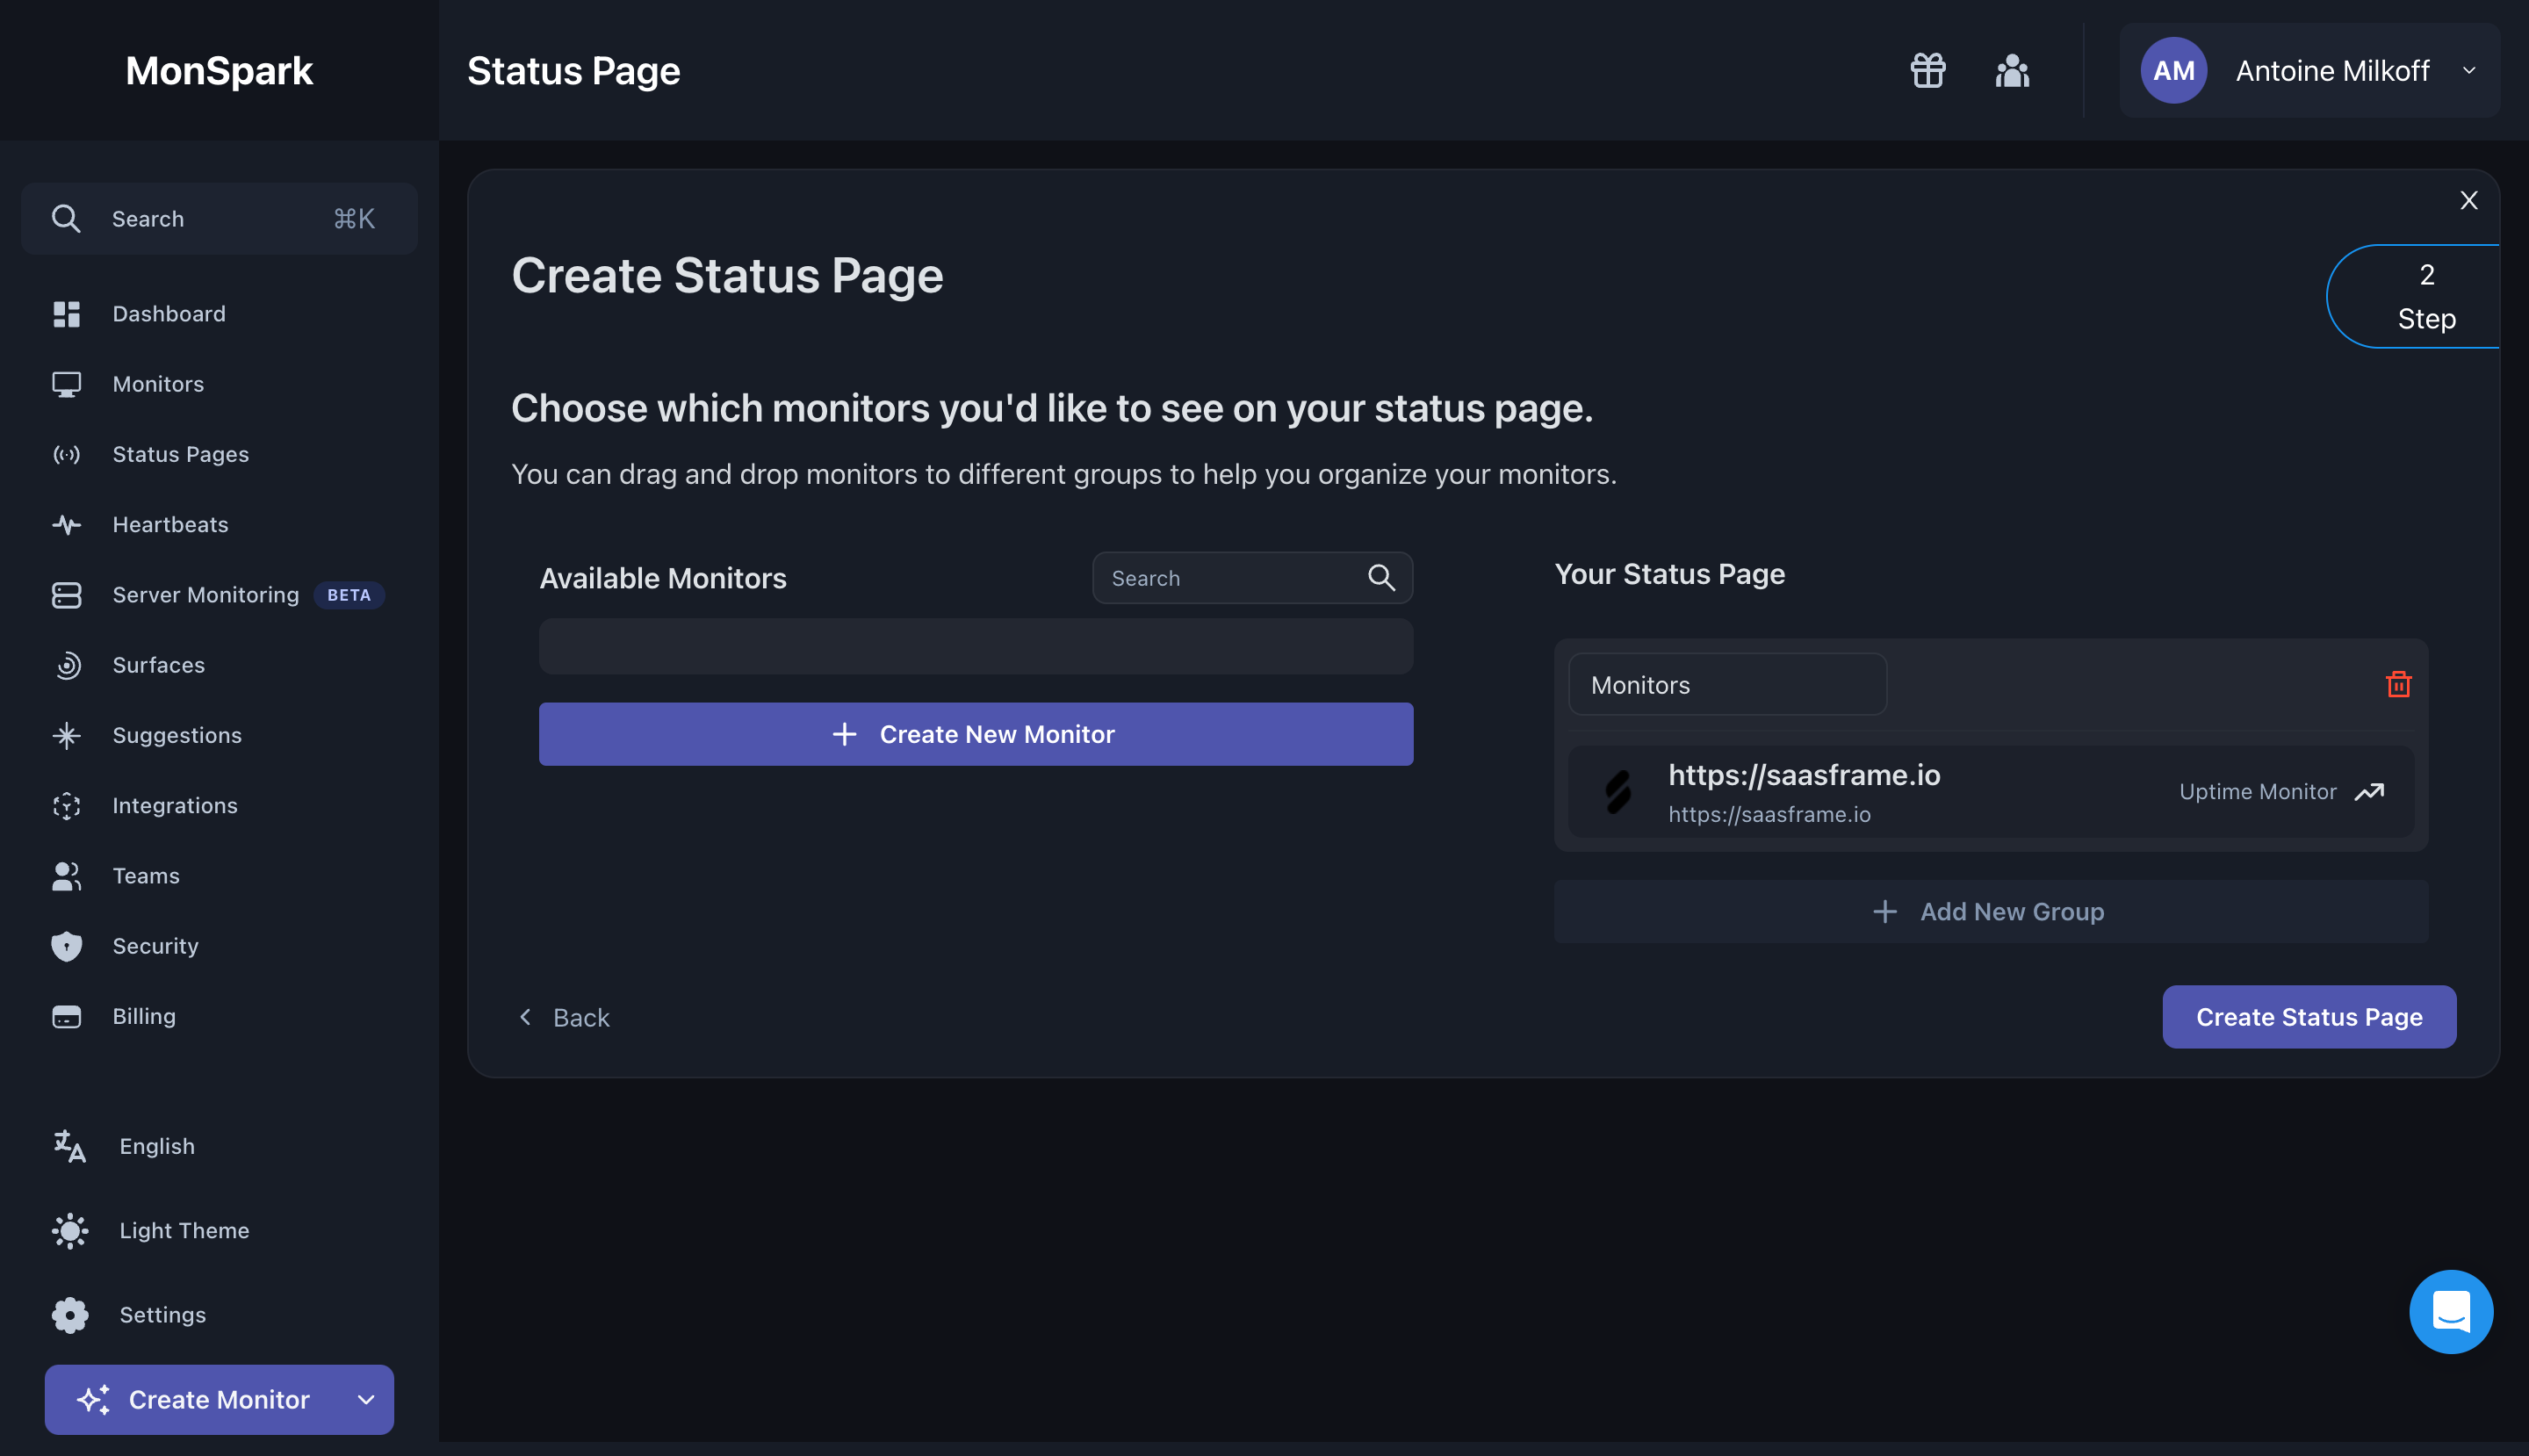Open the Intercom chat bubble
Screen dimensions: 2529x1456
coord(2450,1311)
